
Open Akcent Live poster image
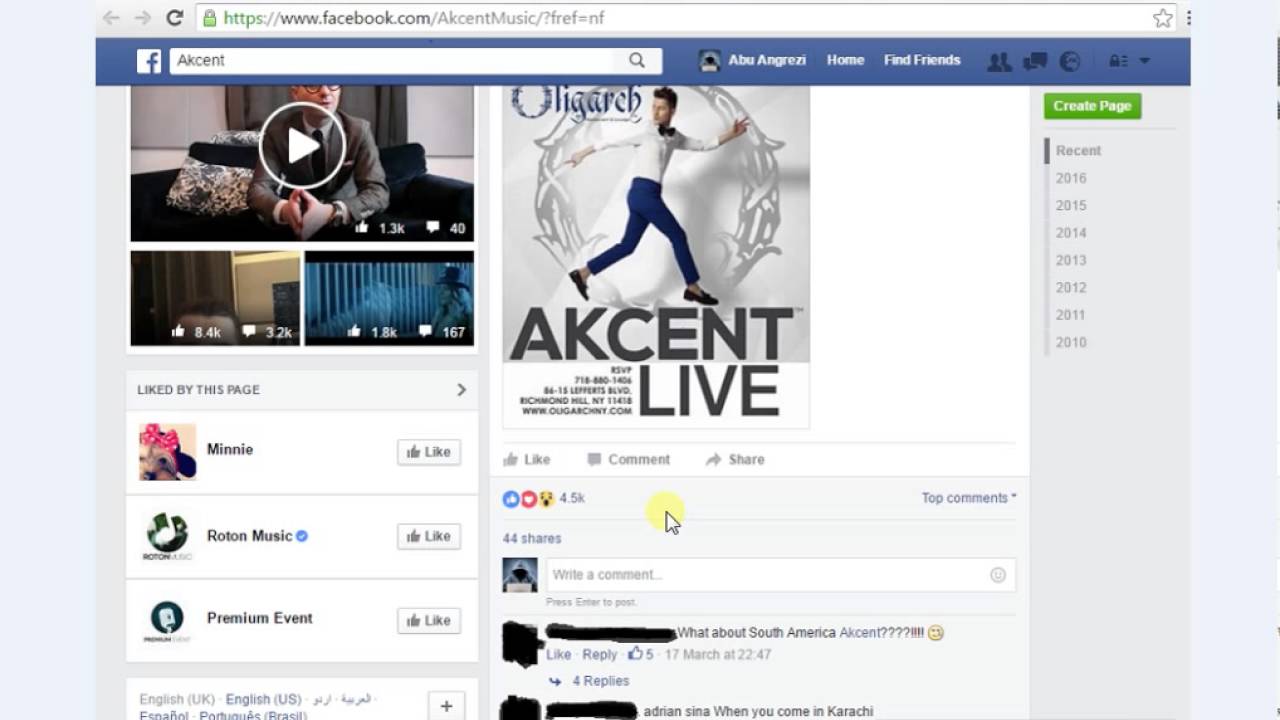tap(656, 257)
